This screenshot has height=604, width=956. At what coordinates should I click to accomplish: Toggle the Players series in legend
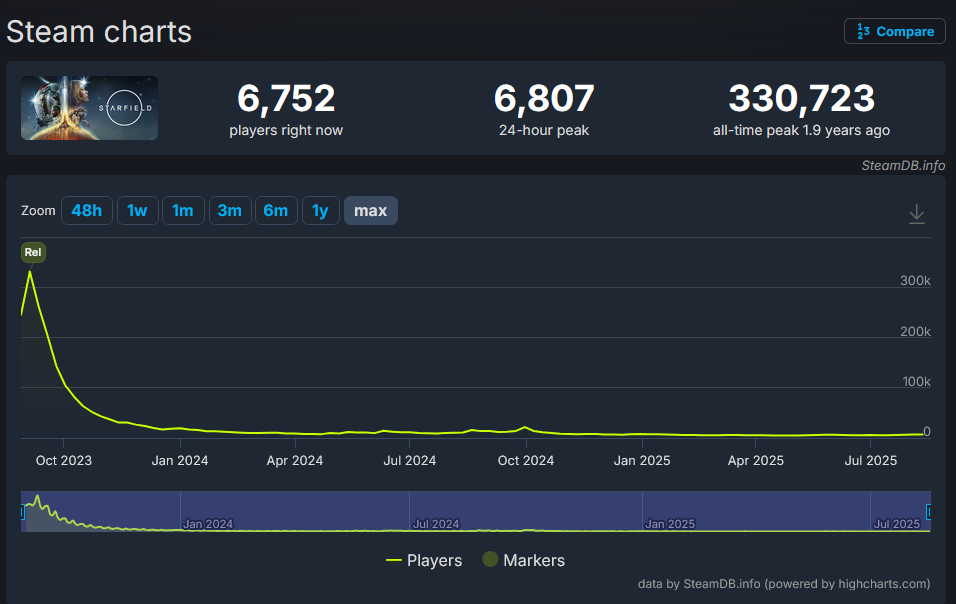424,560
